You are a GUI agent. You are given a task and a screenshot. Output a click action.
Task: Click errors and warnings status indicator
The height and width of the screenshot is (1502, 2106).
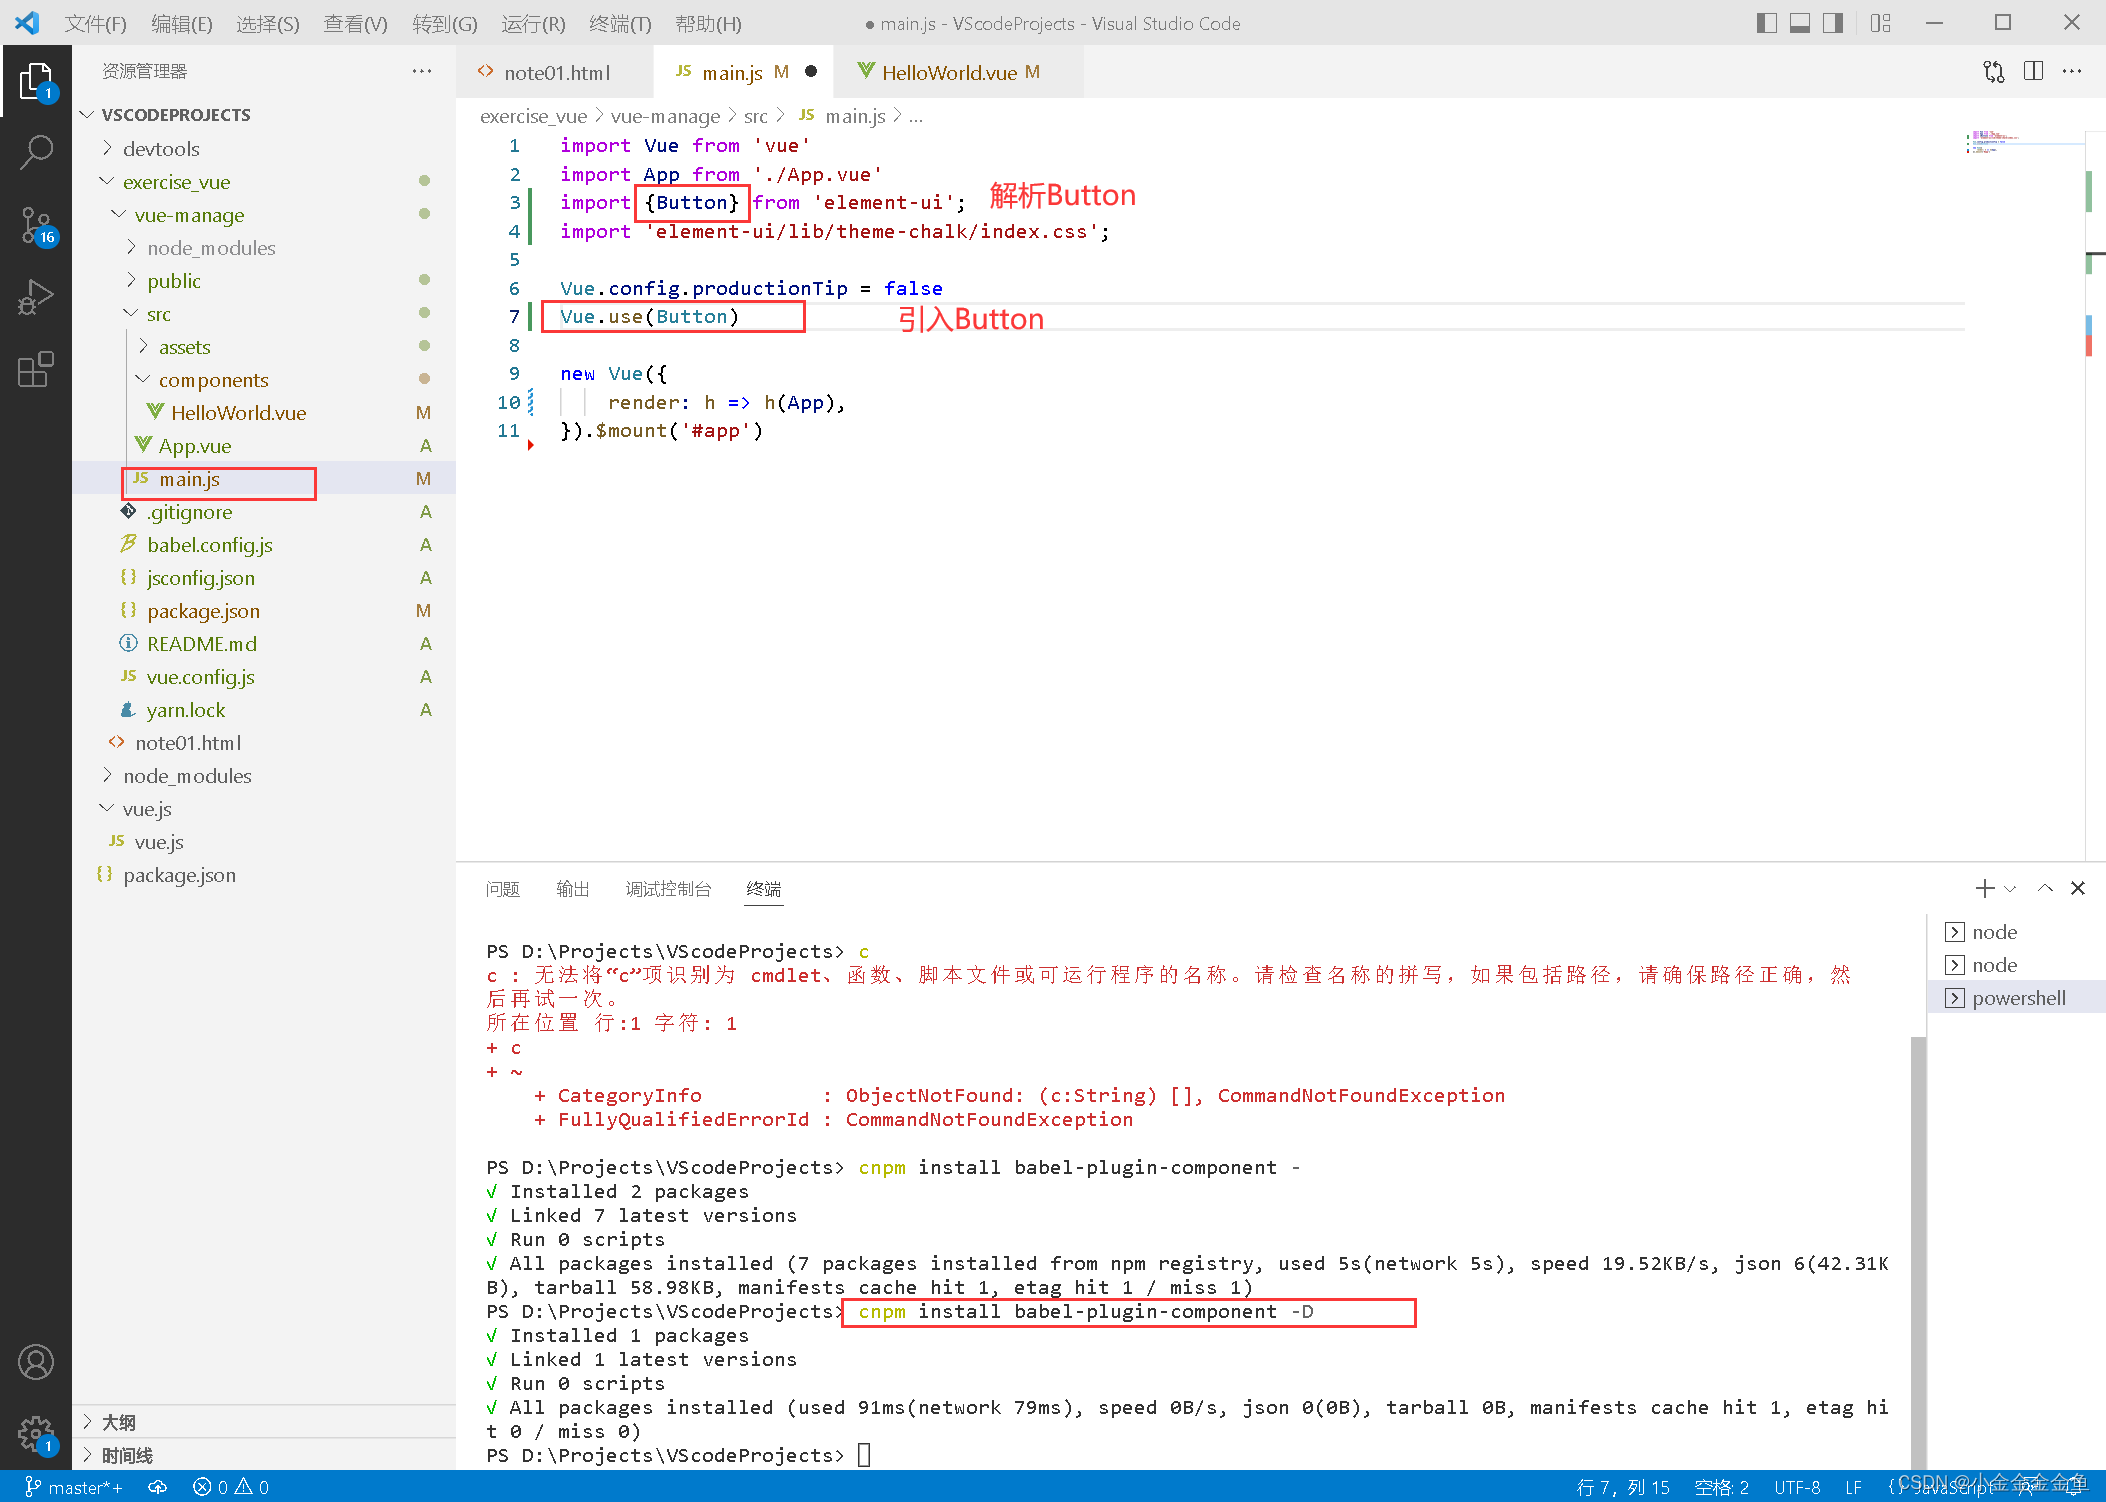tap(231, 1487)
